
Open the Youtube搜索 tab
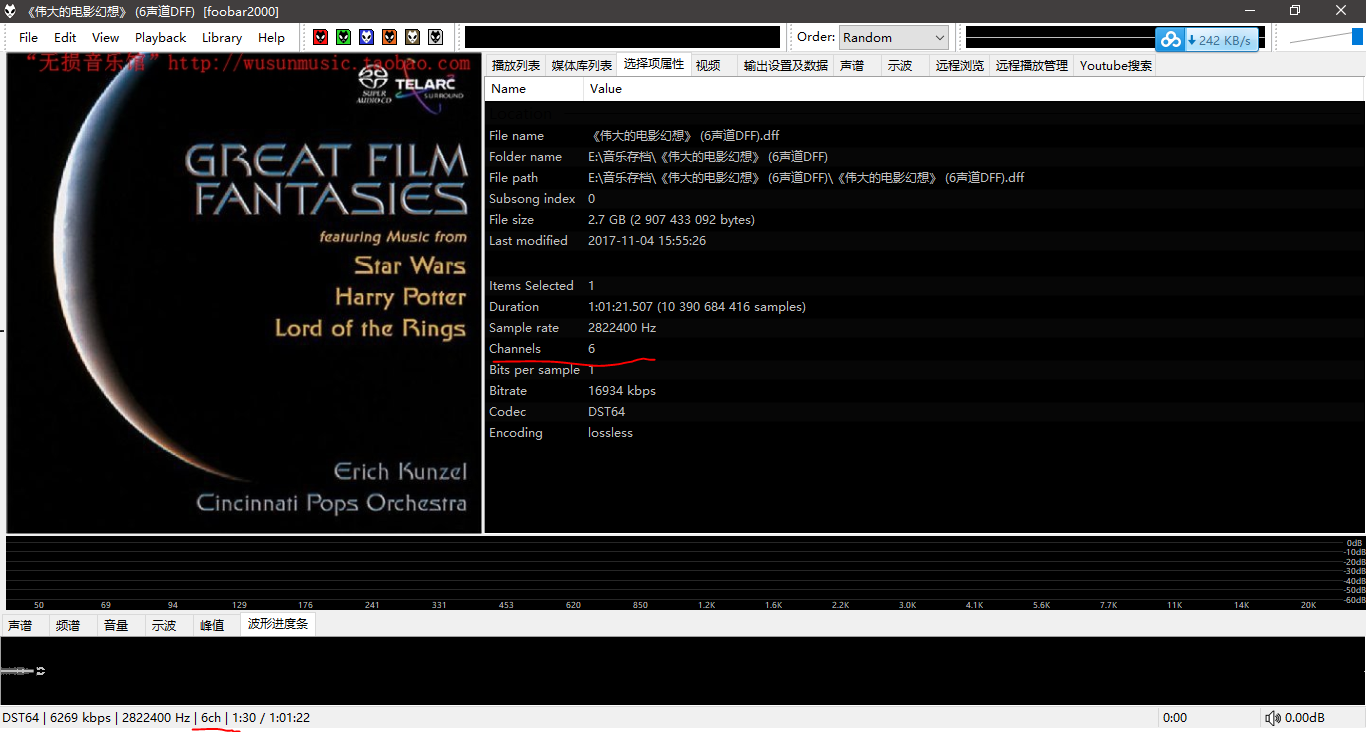[x=1115, y=65]
